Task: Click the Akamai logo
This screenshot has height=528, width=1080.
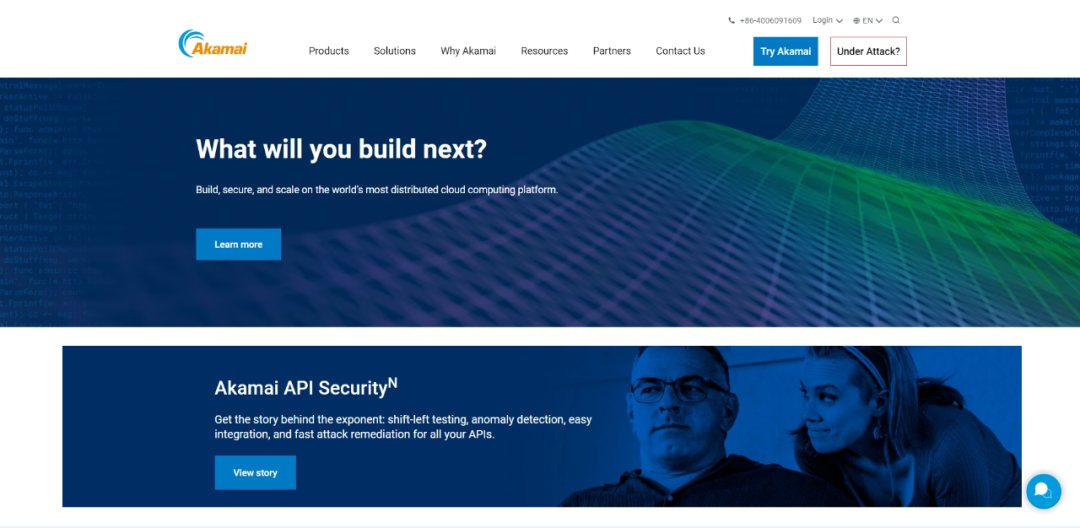Action: pos(212,45)
